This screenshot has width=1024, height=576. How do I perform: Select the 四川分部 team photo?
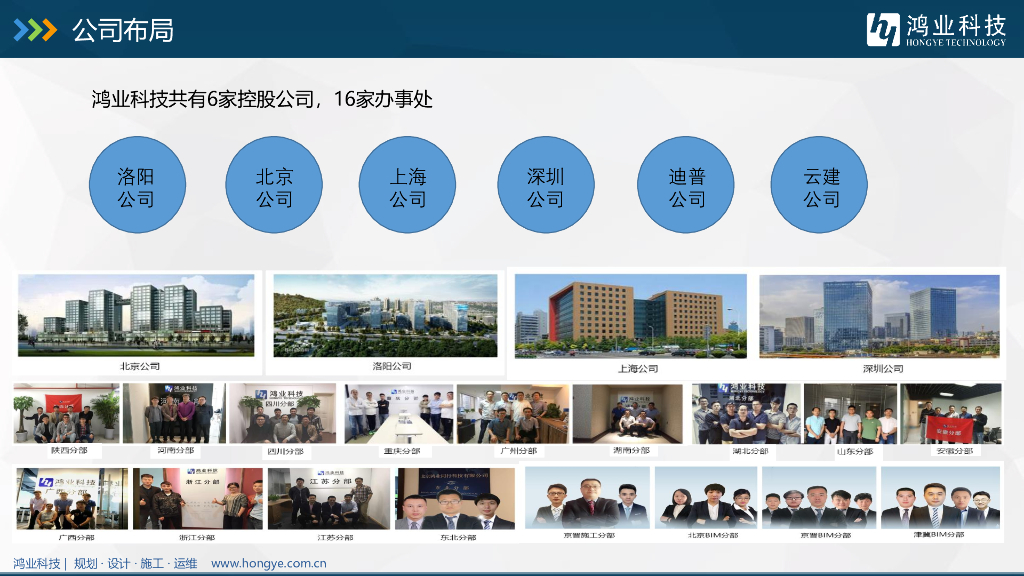(282, 413)
